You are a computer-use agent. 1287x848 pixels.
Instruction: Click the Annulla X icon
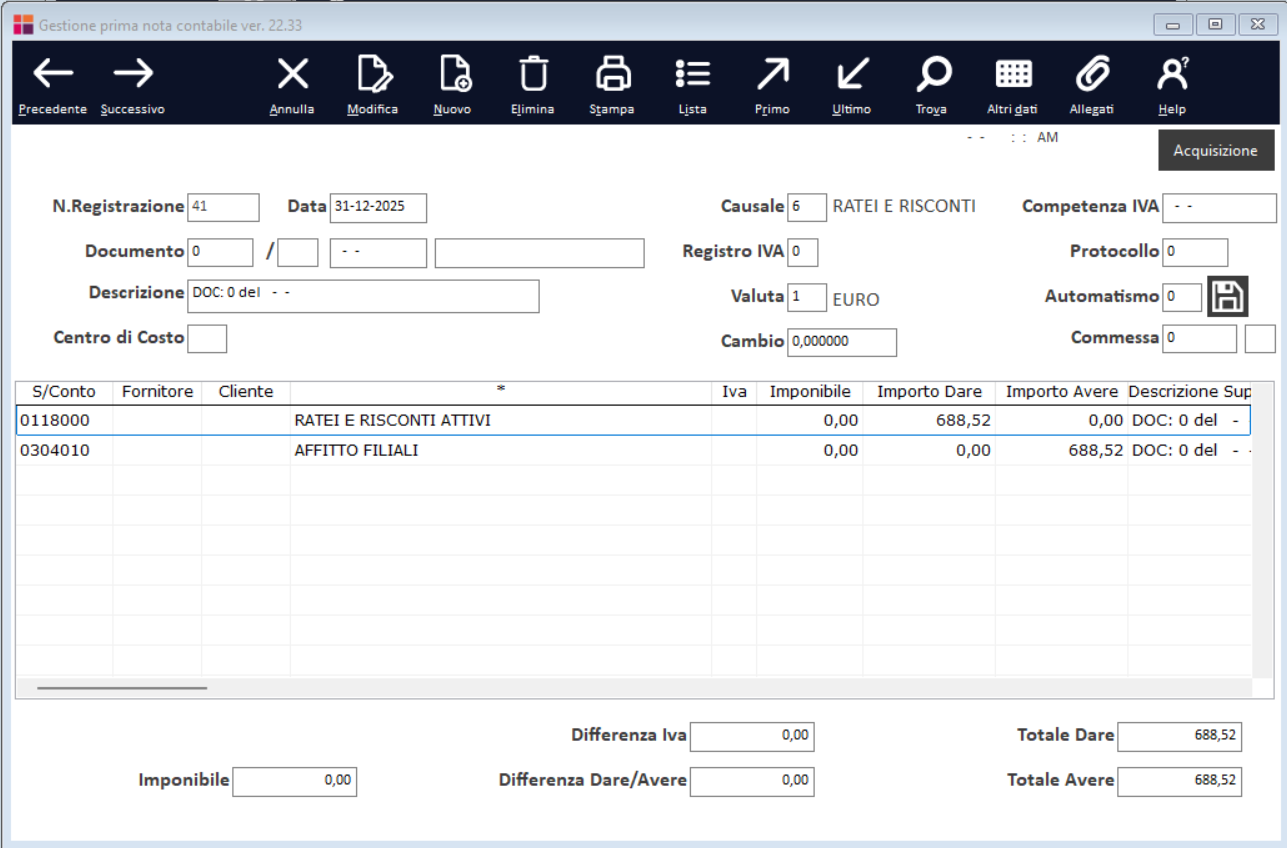click(x=292, y=73)
